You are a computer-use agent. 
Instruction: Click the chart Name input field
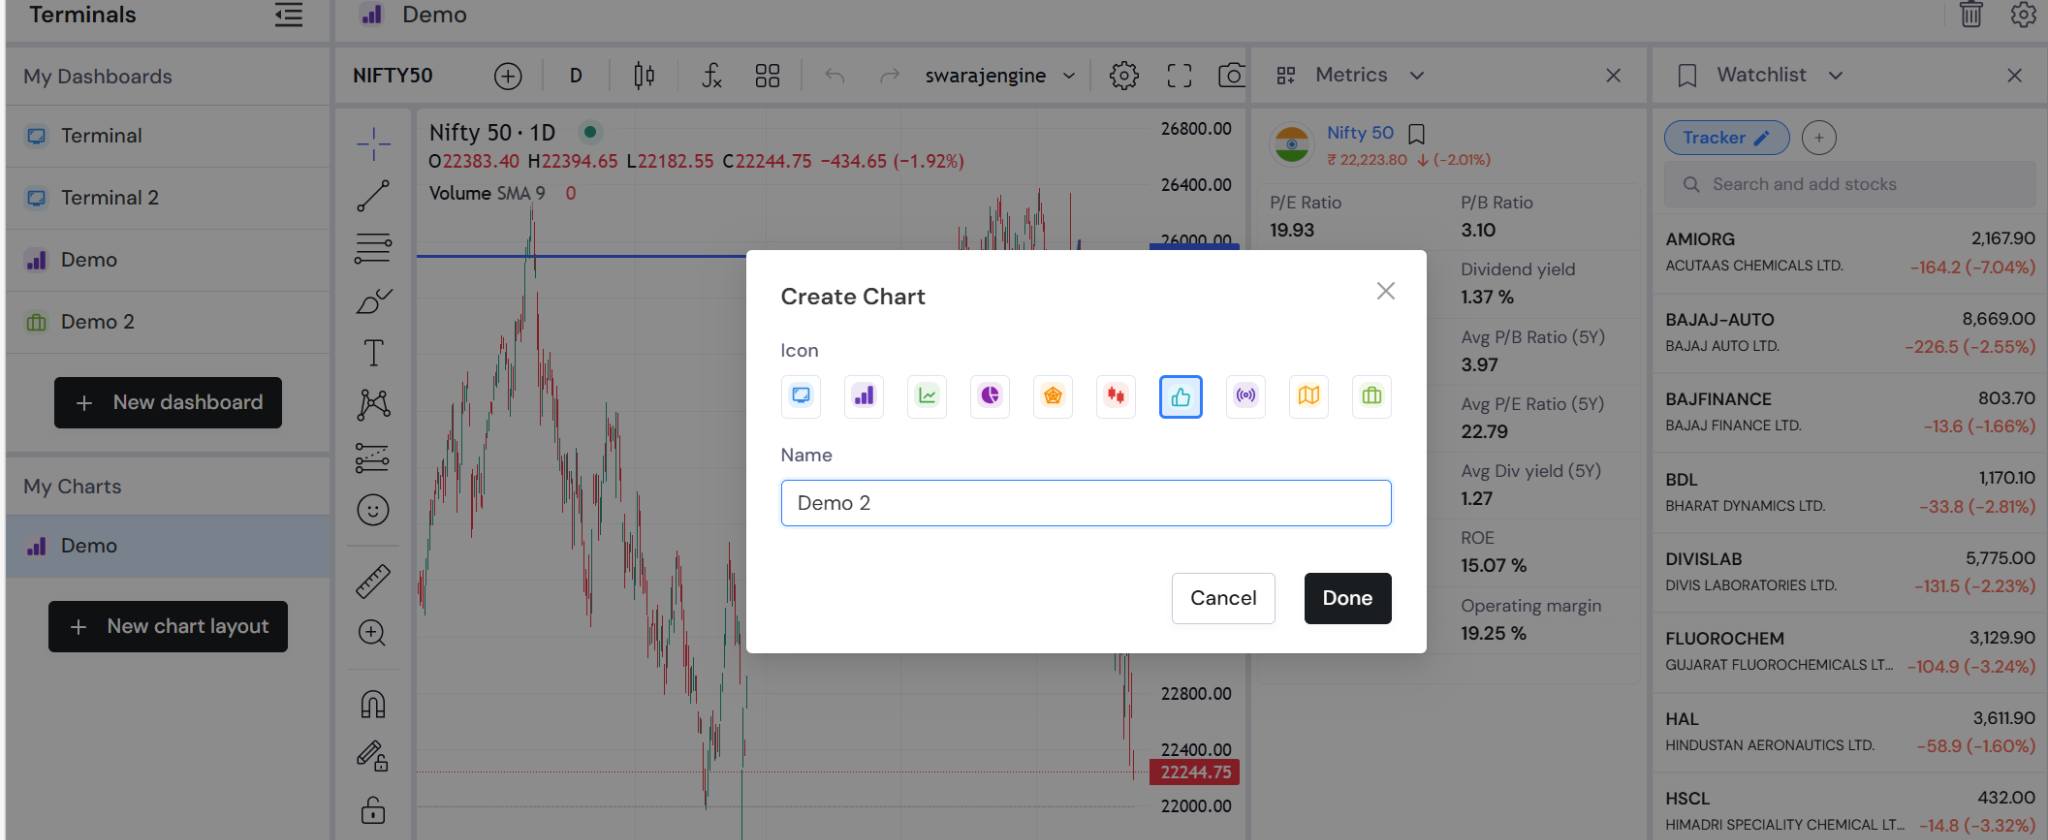[x=1086, y=503]
